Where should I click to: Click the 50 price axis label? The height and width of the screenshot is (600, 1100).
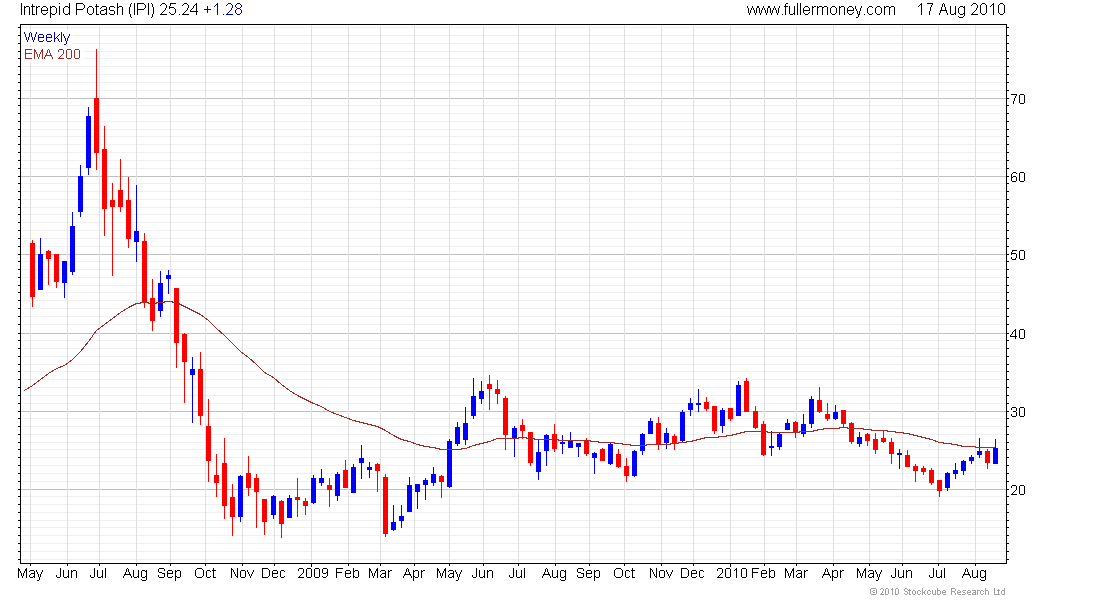click(1017, 255)
